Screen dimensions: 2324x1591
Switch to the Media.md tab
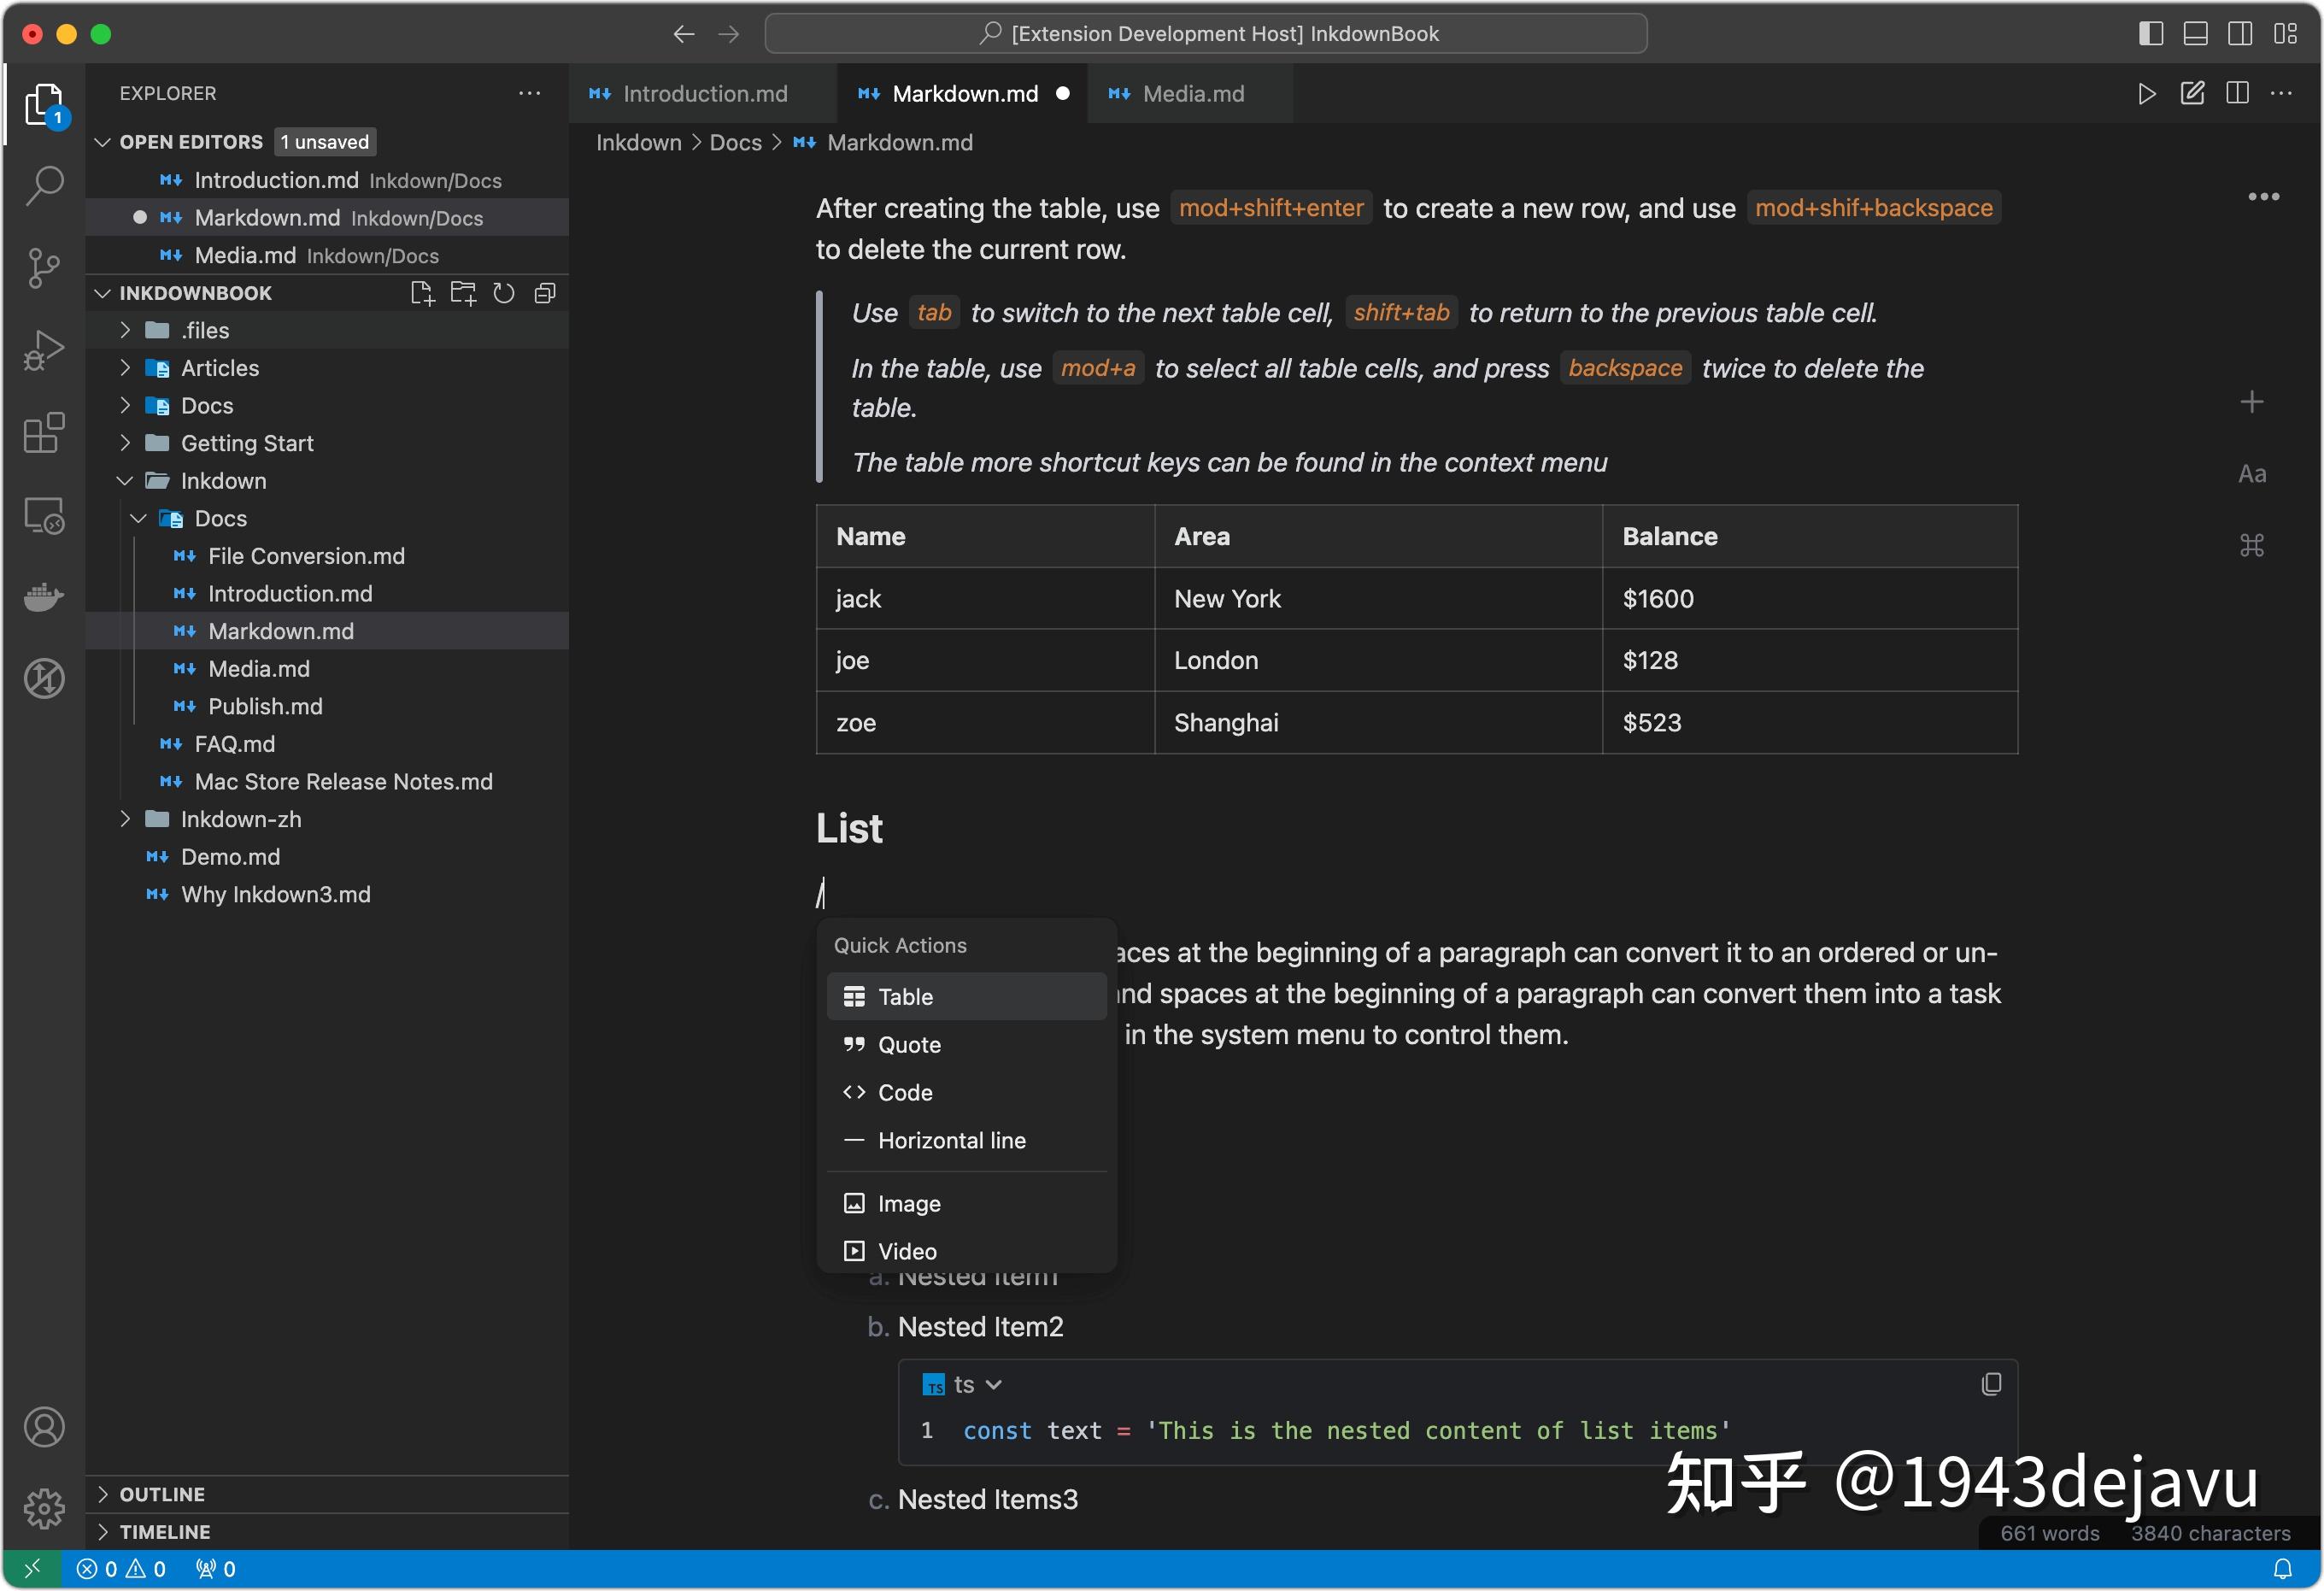tap(1193, 93)
